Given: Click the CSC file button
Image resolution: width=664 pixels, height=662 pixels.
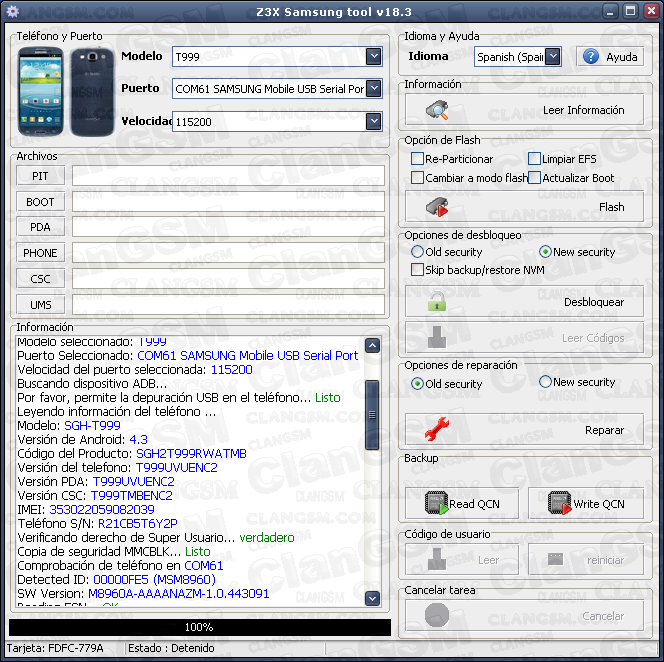Looking at the screenshot, I should tap(40, 279).
